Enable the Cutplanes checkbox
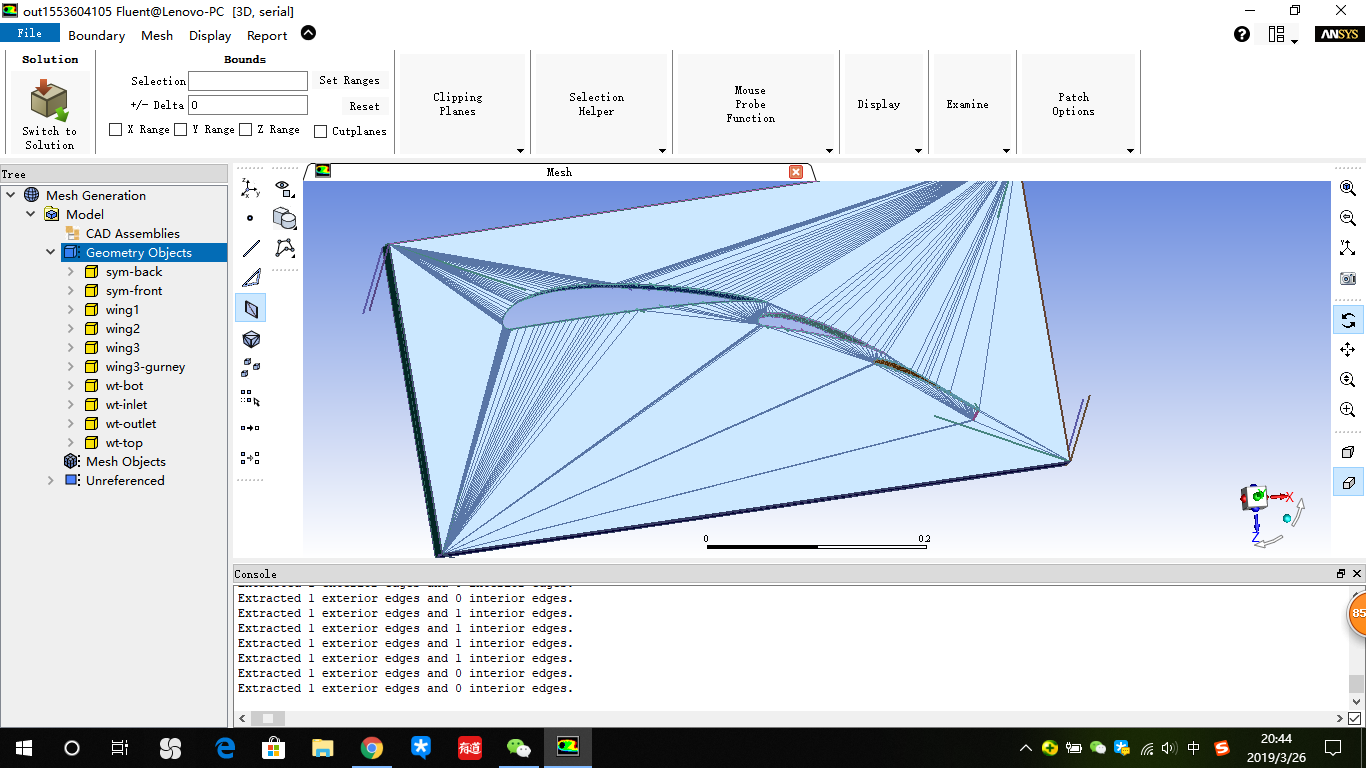This screenshot has height=768, width=1366. [x=322, y=131]
